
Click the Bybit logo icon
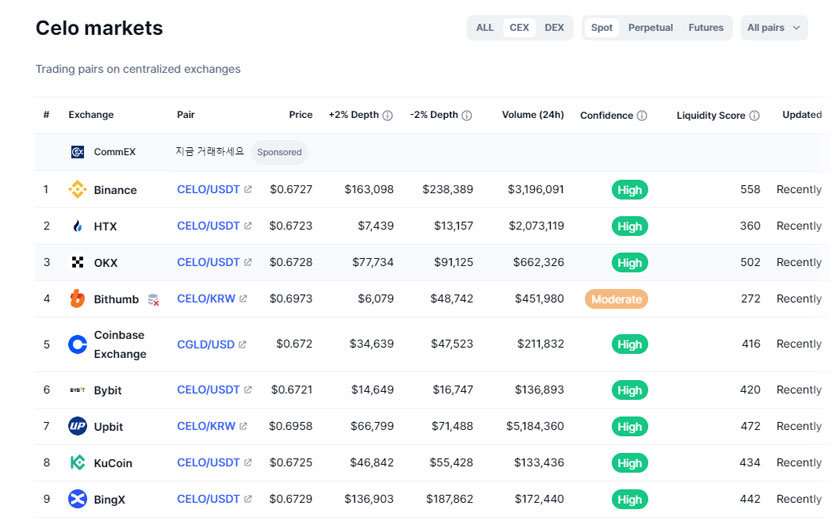(78, 390)
